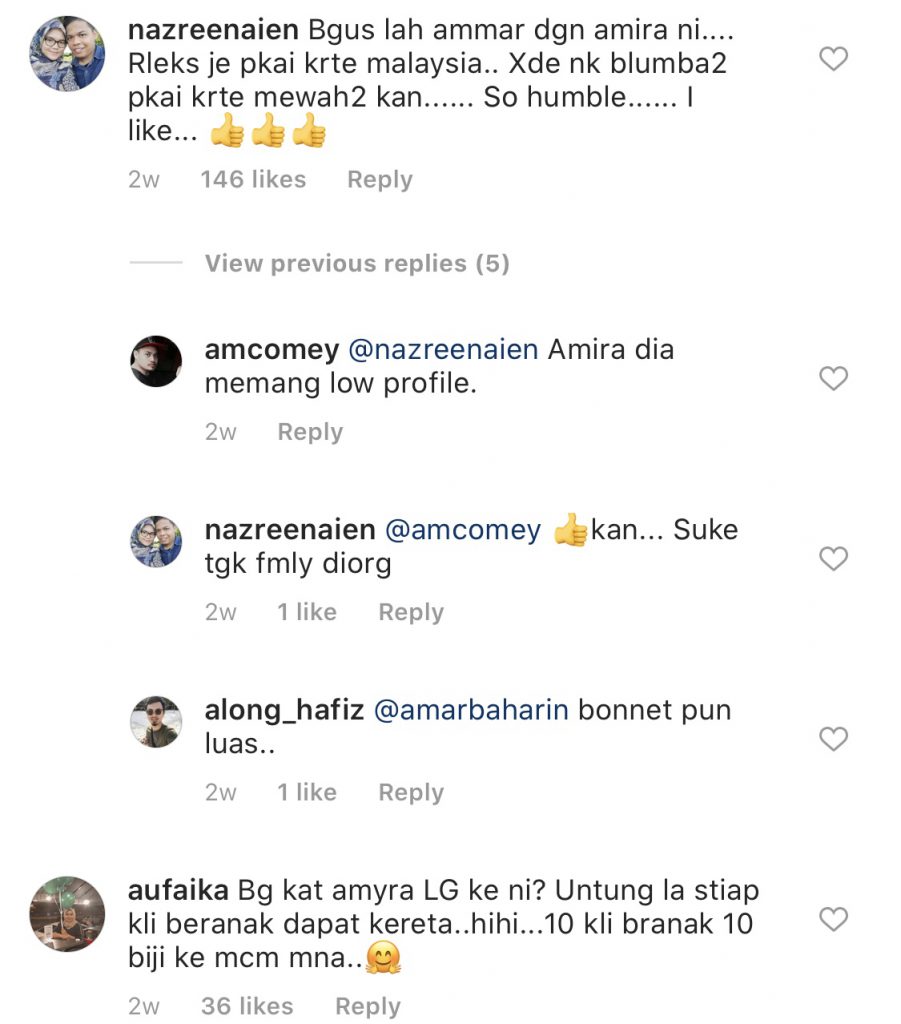Open @amarbaharin mention link
This screenshot has height=1024, width=901.
(x=471, y=711)
